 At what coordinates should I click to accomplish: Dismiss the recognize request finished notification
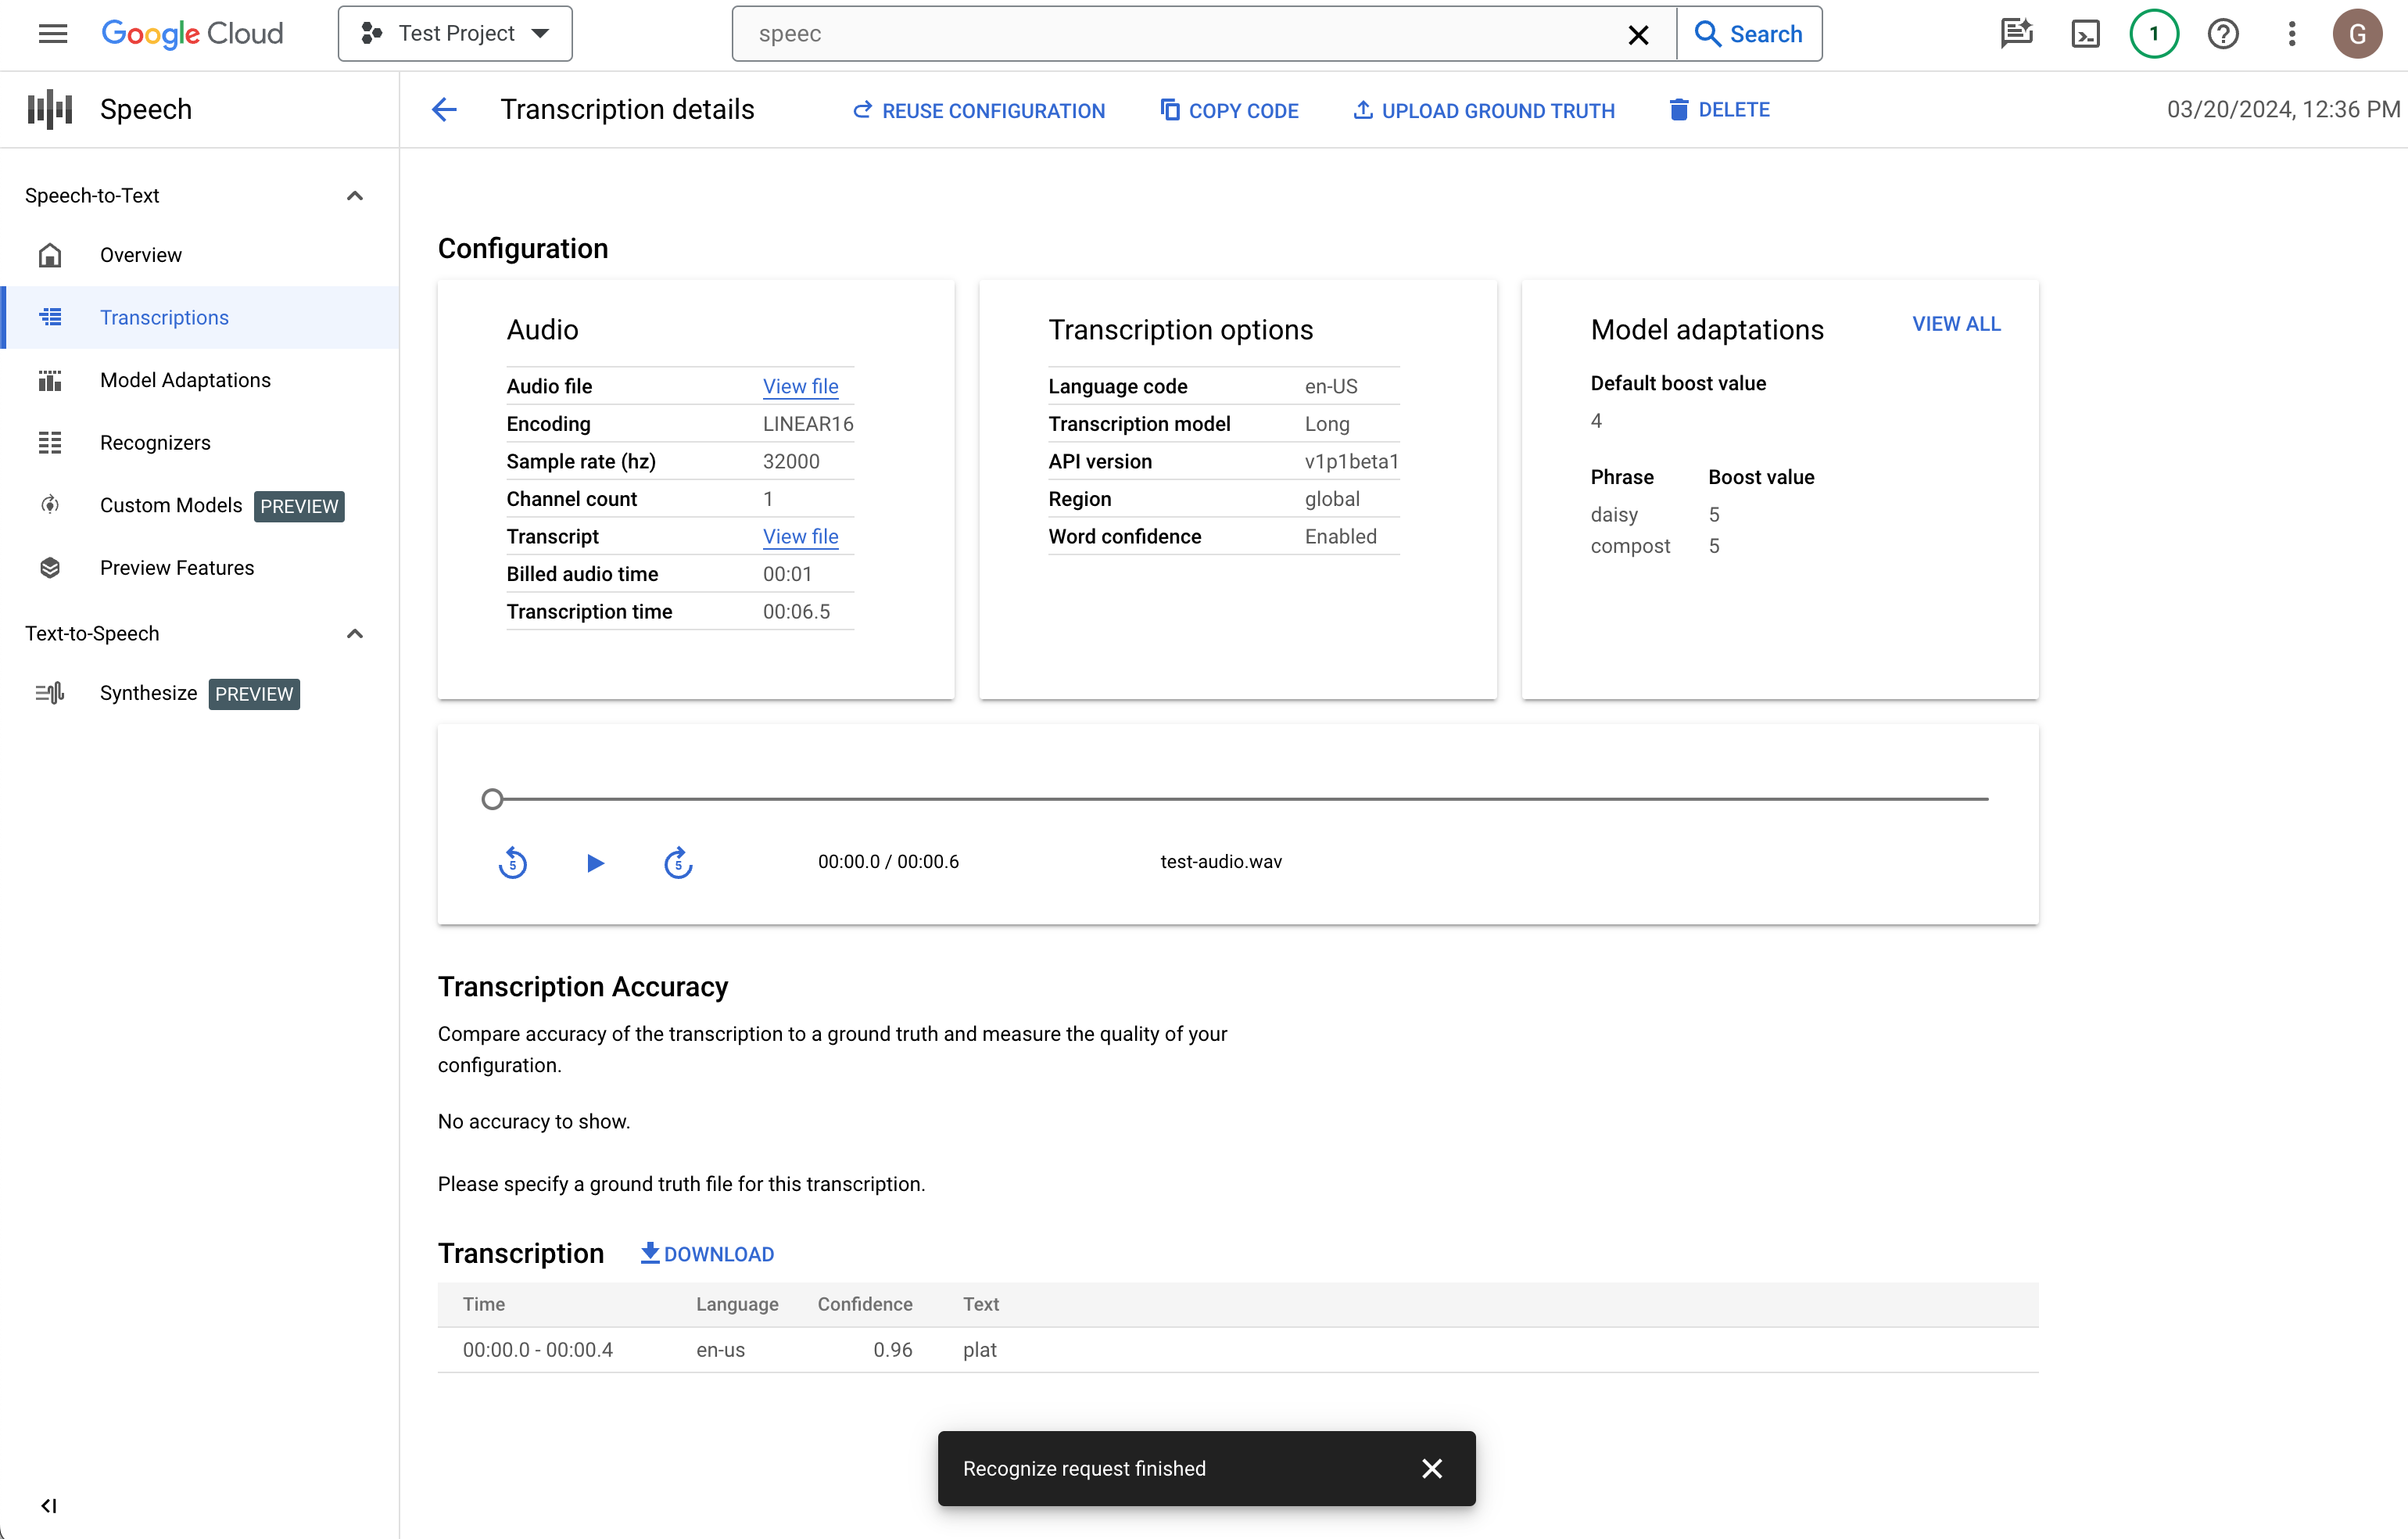click(1434, 1469)
